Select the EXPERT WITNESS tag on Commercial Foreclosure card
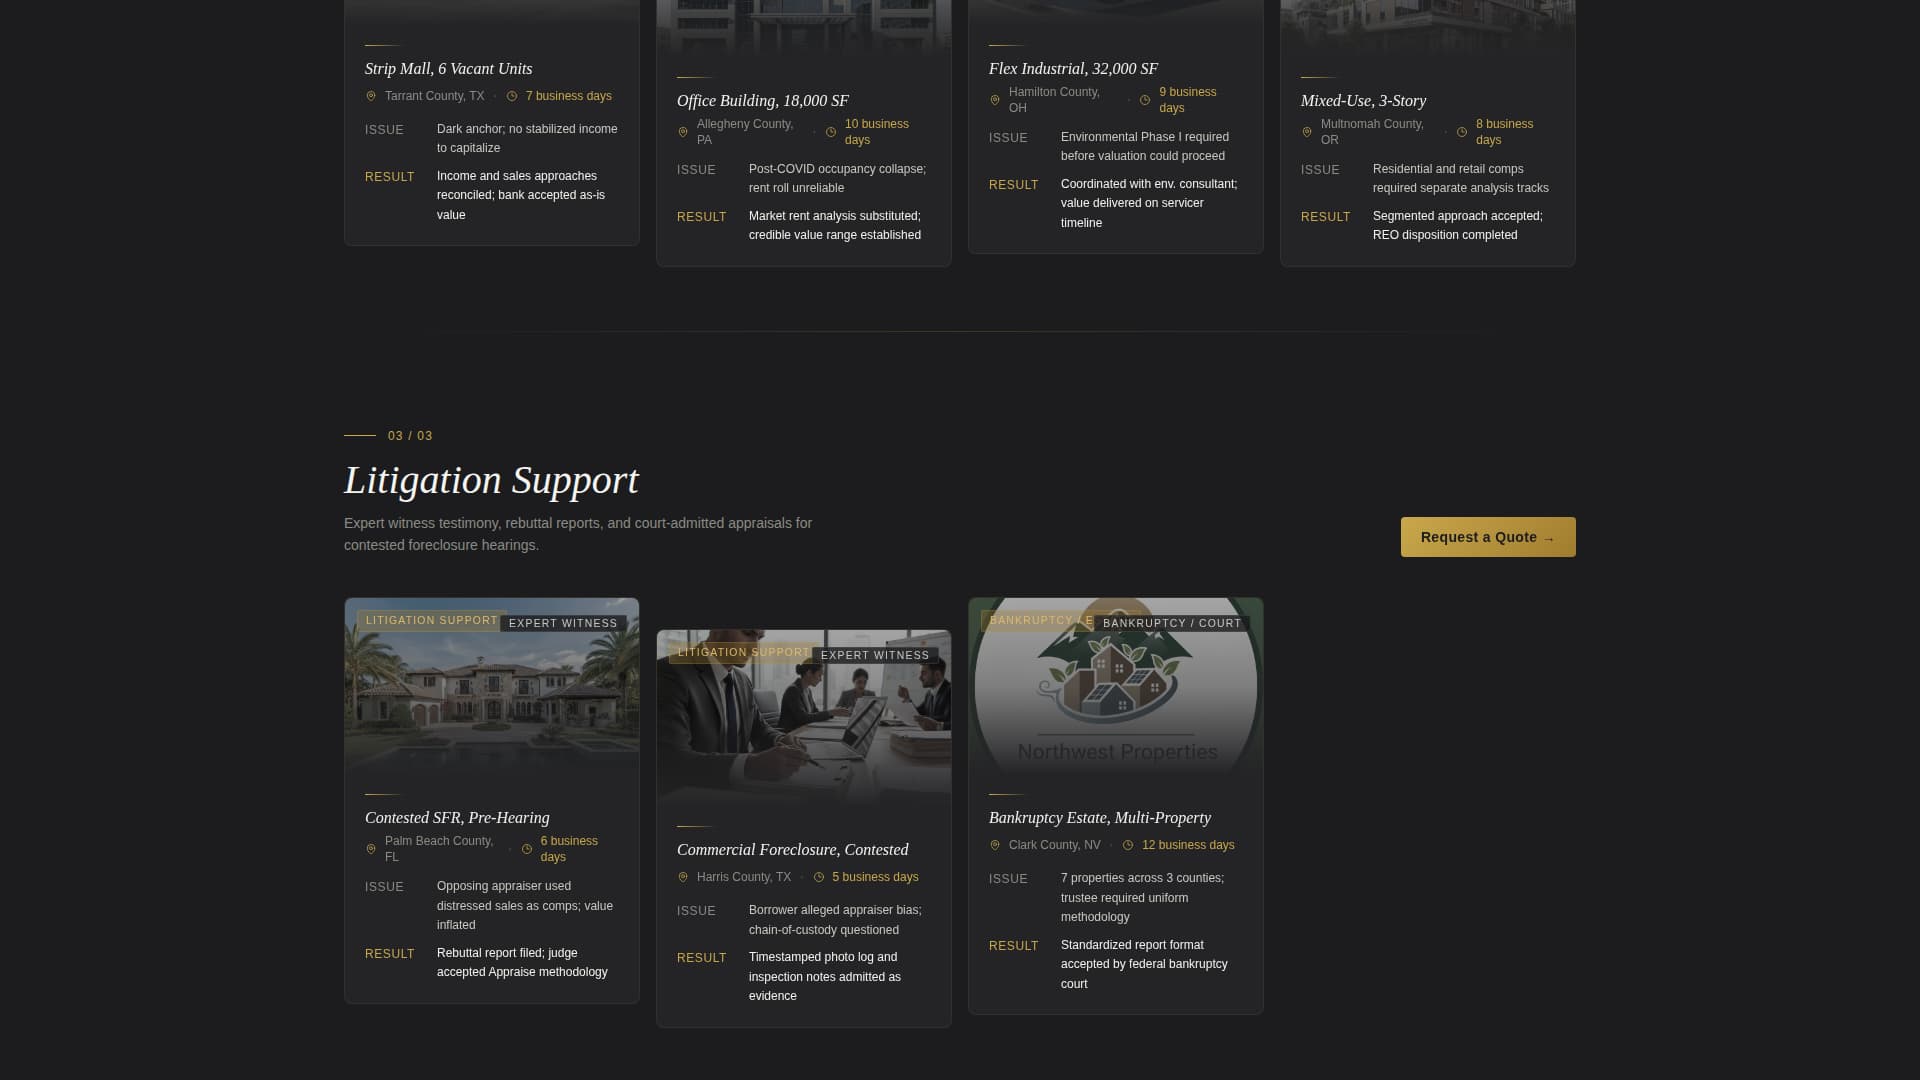1920x1080 pixels. click(873, 655)
